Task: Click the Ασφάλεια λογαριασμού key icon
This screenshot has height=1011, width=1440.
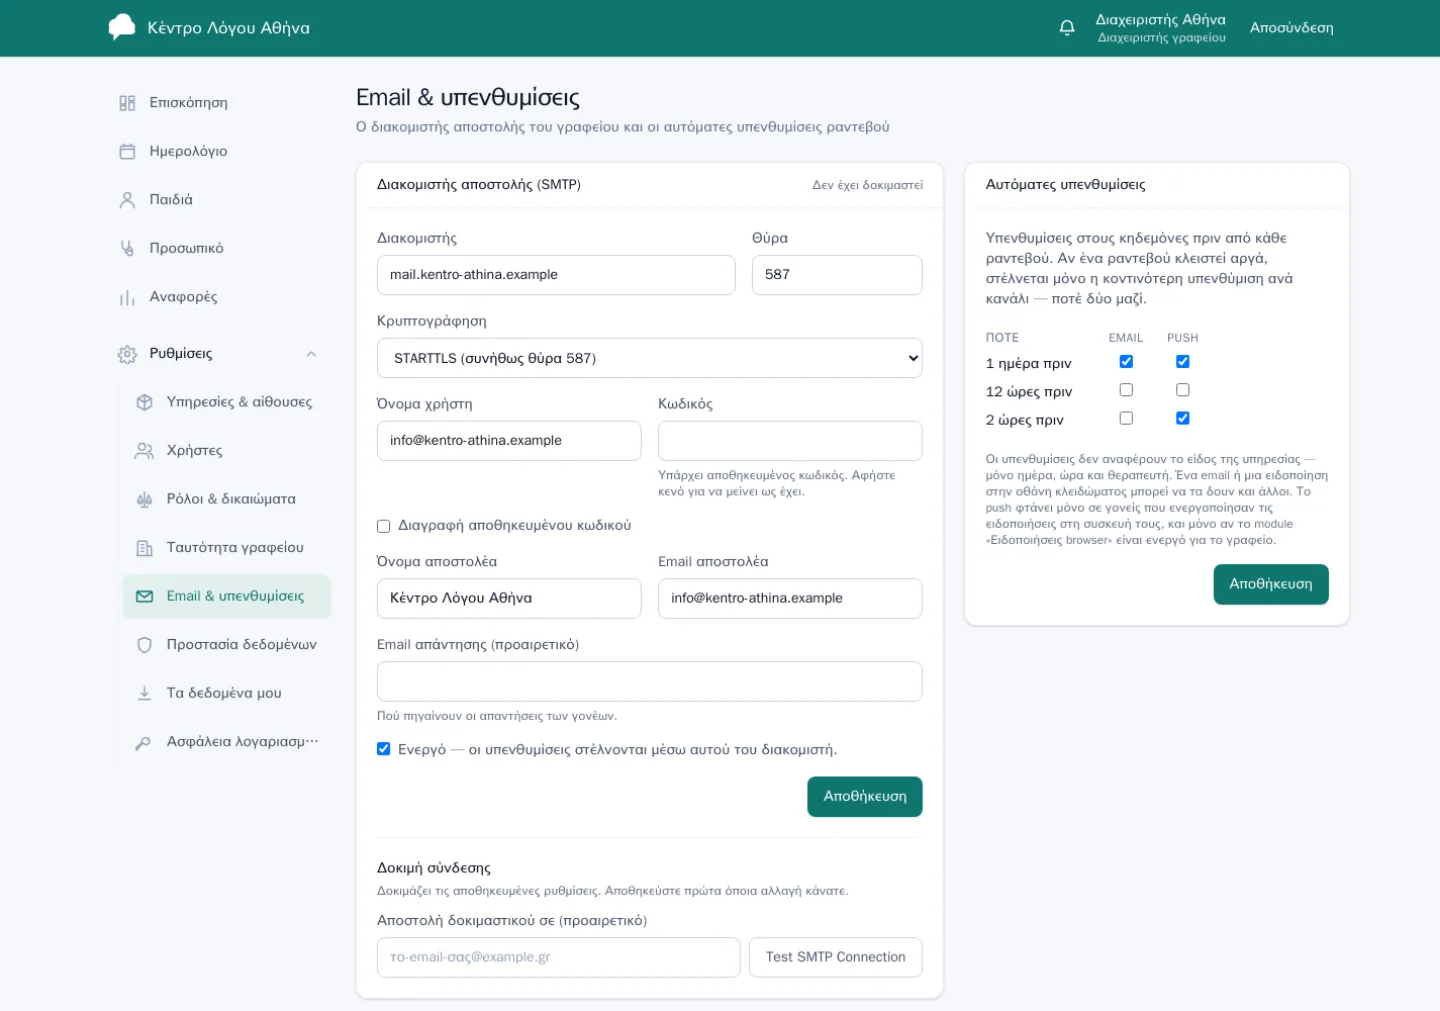Action: (x=144, y=742)
